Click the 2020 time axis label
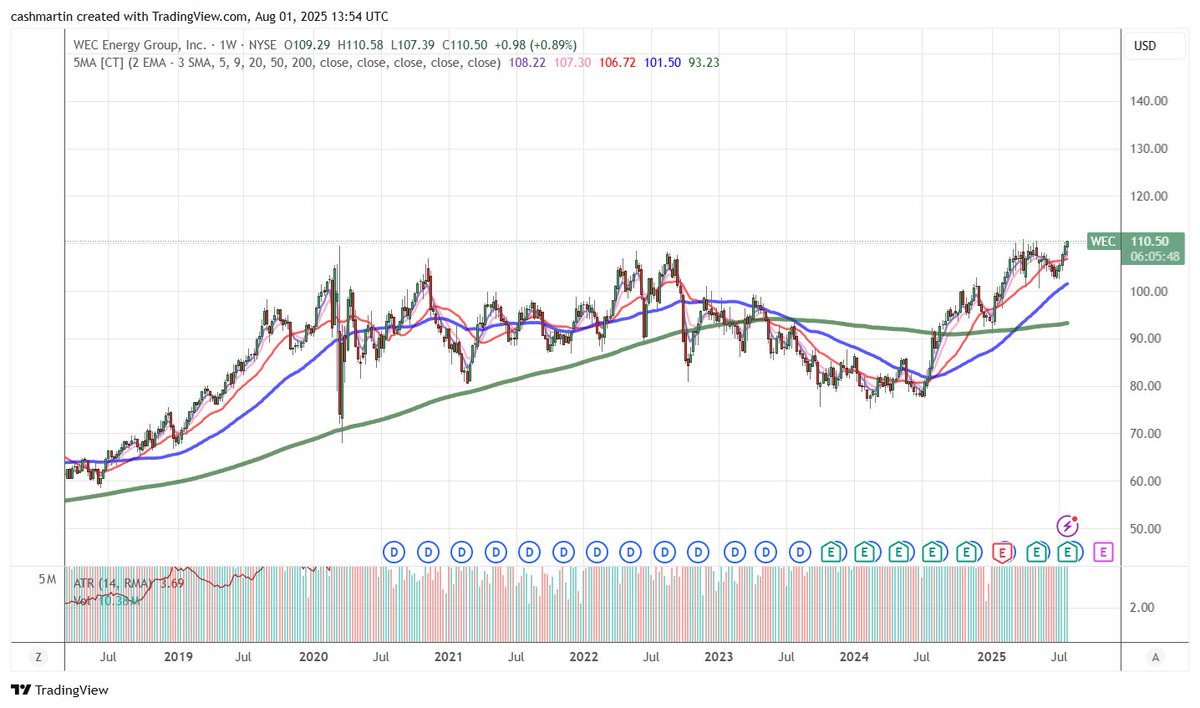This screenshot has width=1200, height=708. [313, 657]
